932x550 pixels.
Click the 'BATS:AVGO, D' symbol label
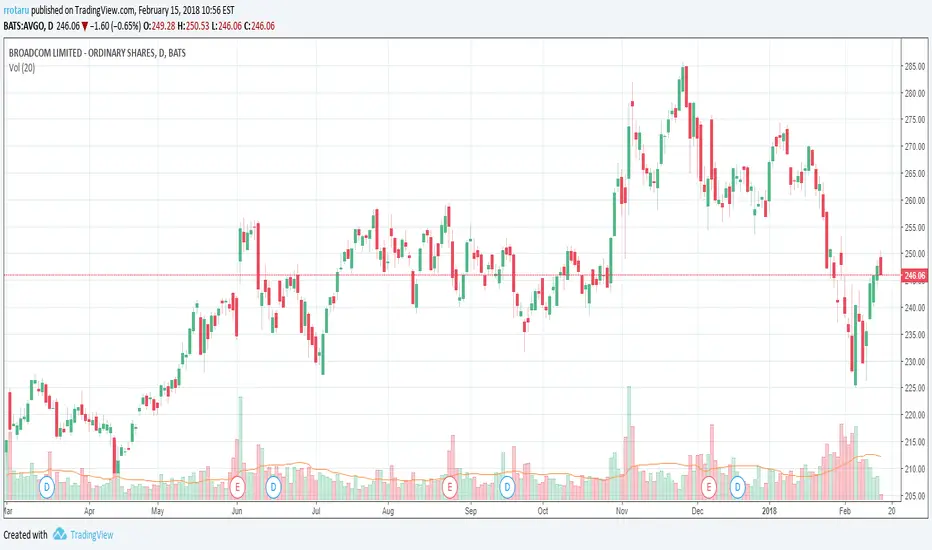(28, 26)
